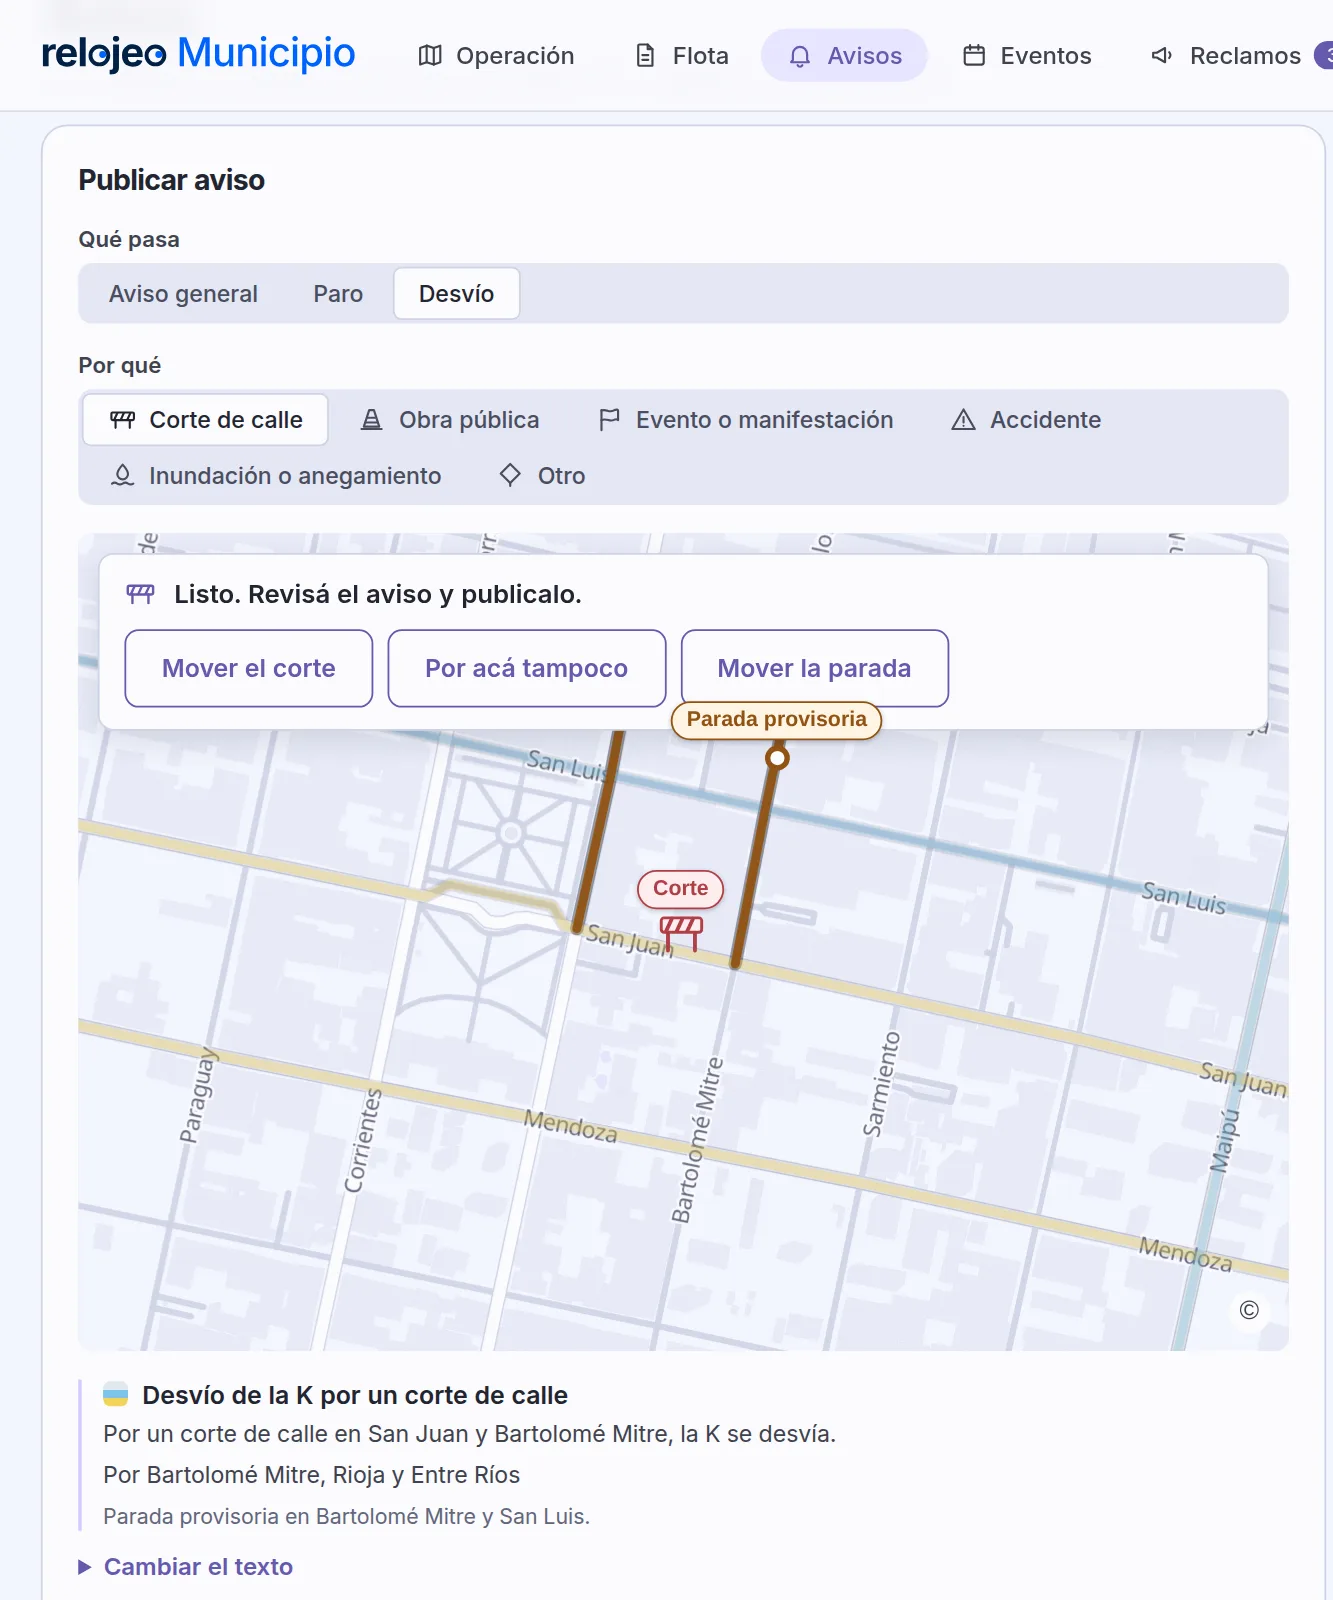Select the Paro notice type
This screenshot has height=1600, width=1333.
[x=338, y=294]
